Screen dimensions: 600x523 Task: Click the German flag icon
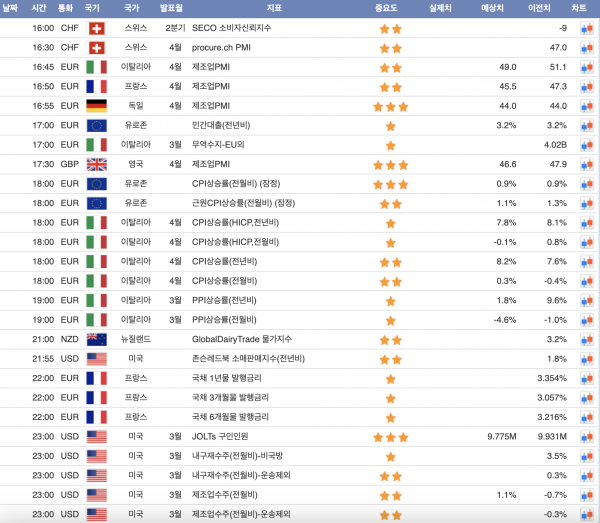point(97,106)
